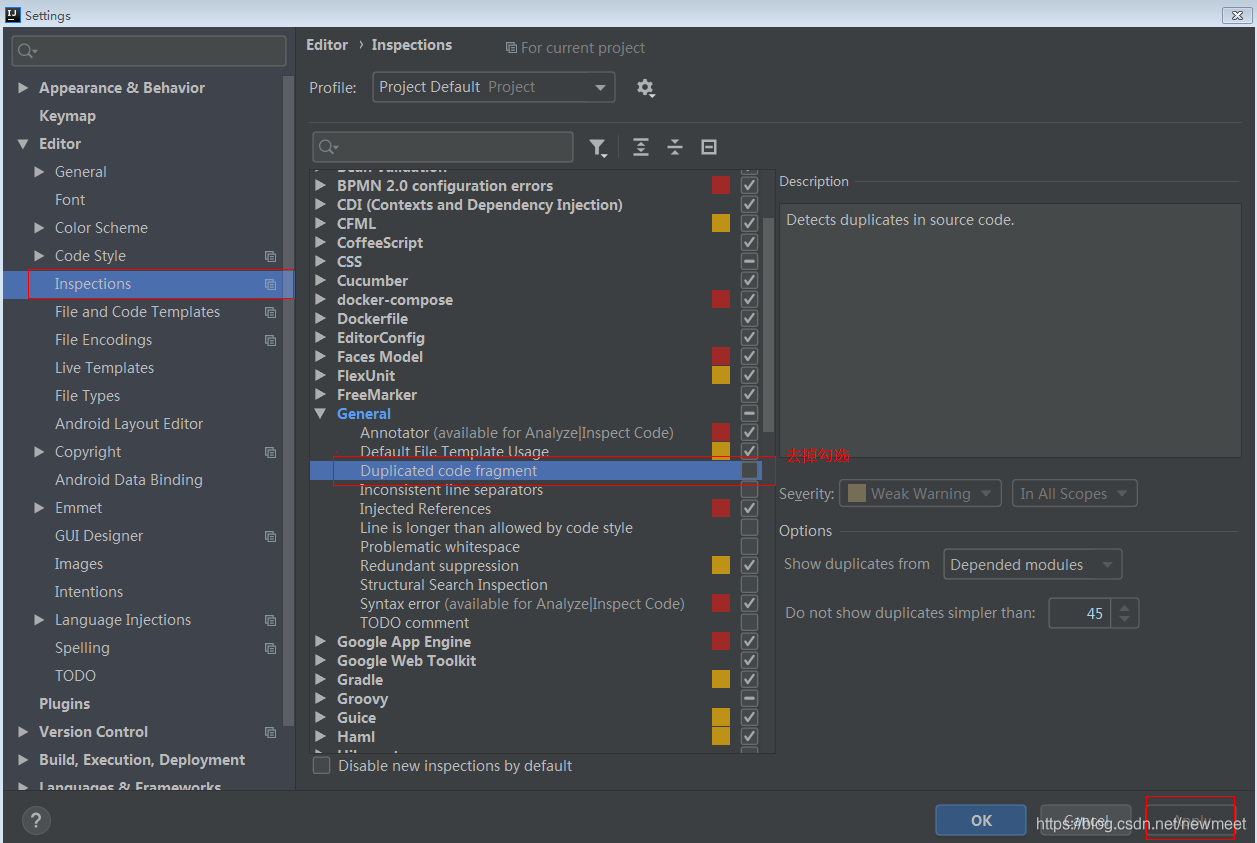1257x843 pixels.
Task: Click the settings search input field
Action: pyautogui.click(x=149, y=51)
